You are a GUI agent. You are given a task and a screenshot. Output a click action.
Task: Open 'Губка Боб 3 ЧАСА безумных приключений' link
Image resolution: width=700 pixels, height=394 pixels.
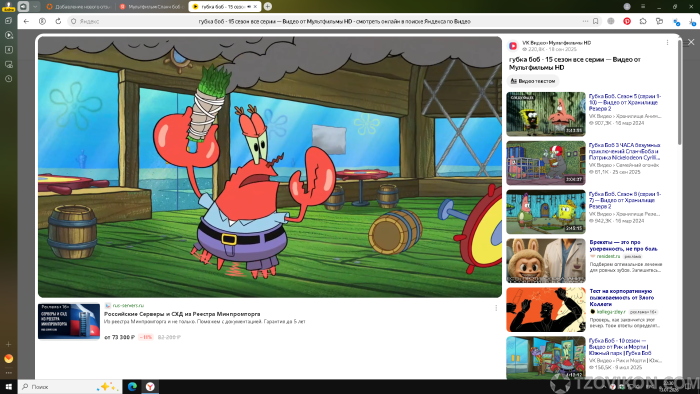point(625,151)
